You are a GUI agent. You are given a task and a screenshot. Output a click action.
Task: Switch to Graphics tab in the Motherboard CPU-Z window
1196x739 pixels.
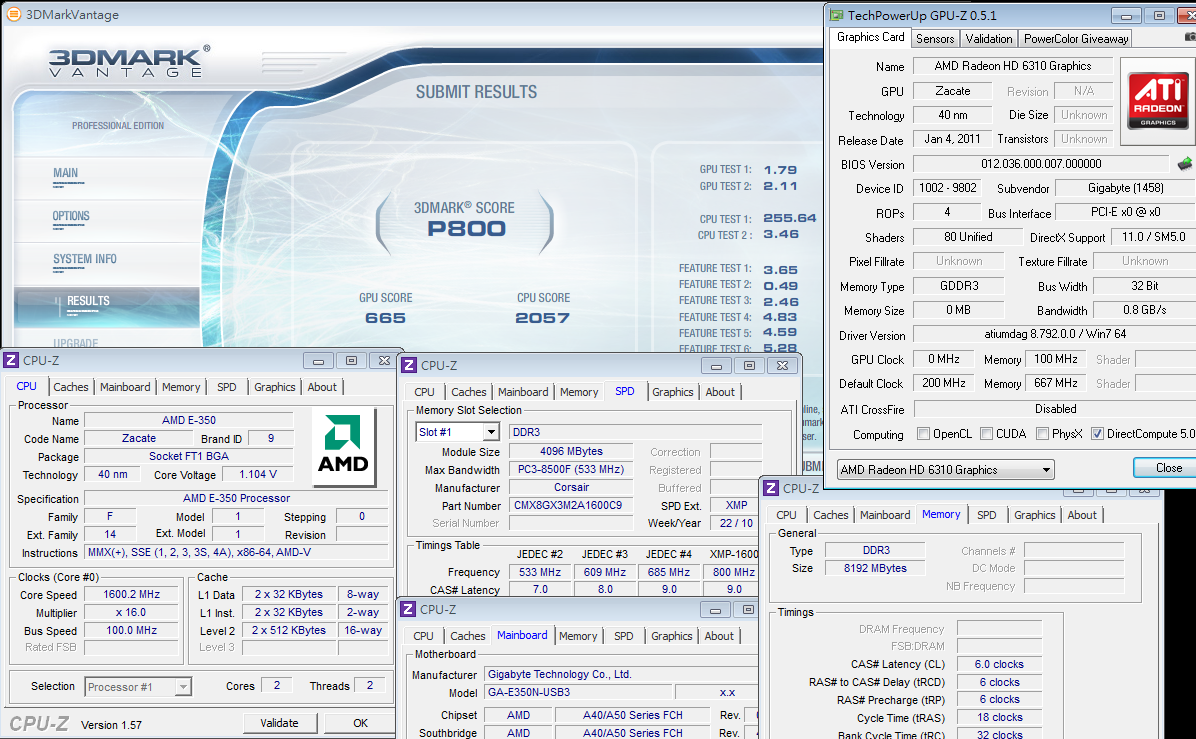point(672,636)
